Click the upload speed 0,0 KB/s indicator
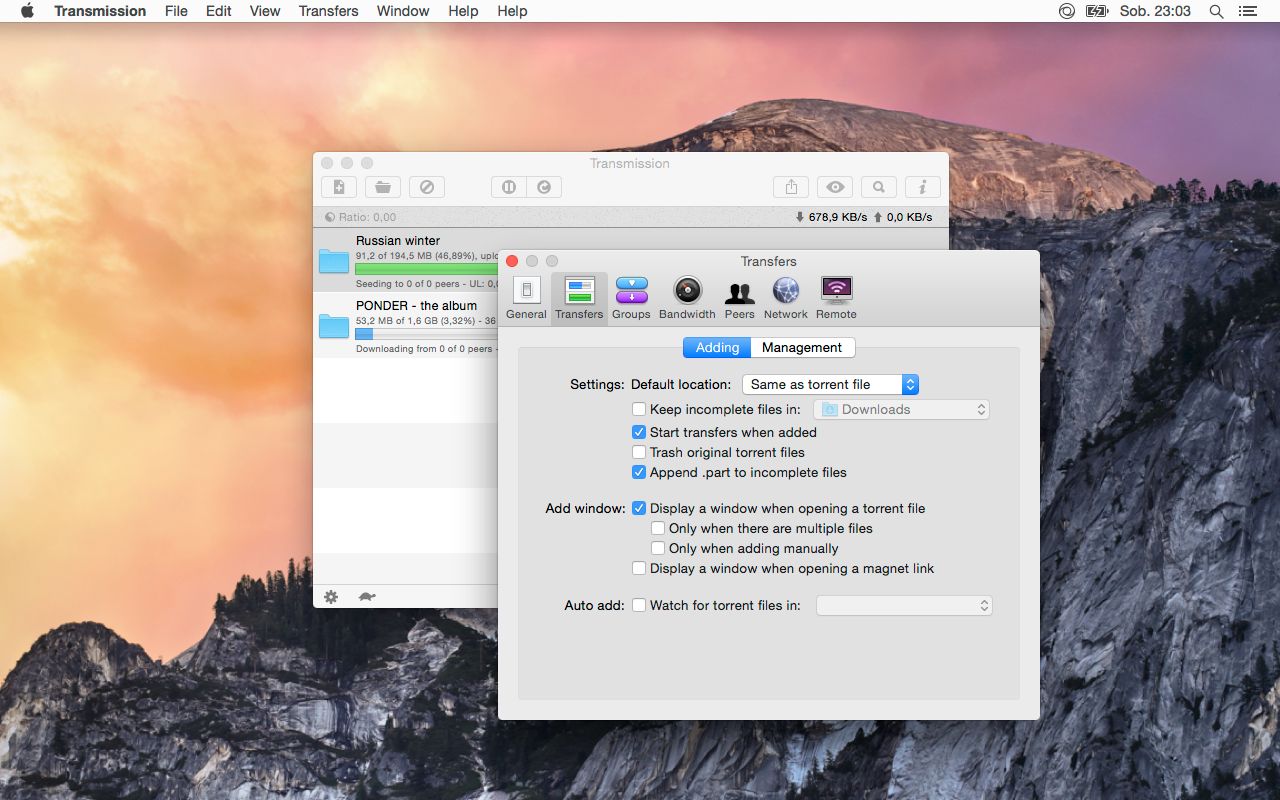1280x800 pixels. coord(903,217)
